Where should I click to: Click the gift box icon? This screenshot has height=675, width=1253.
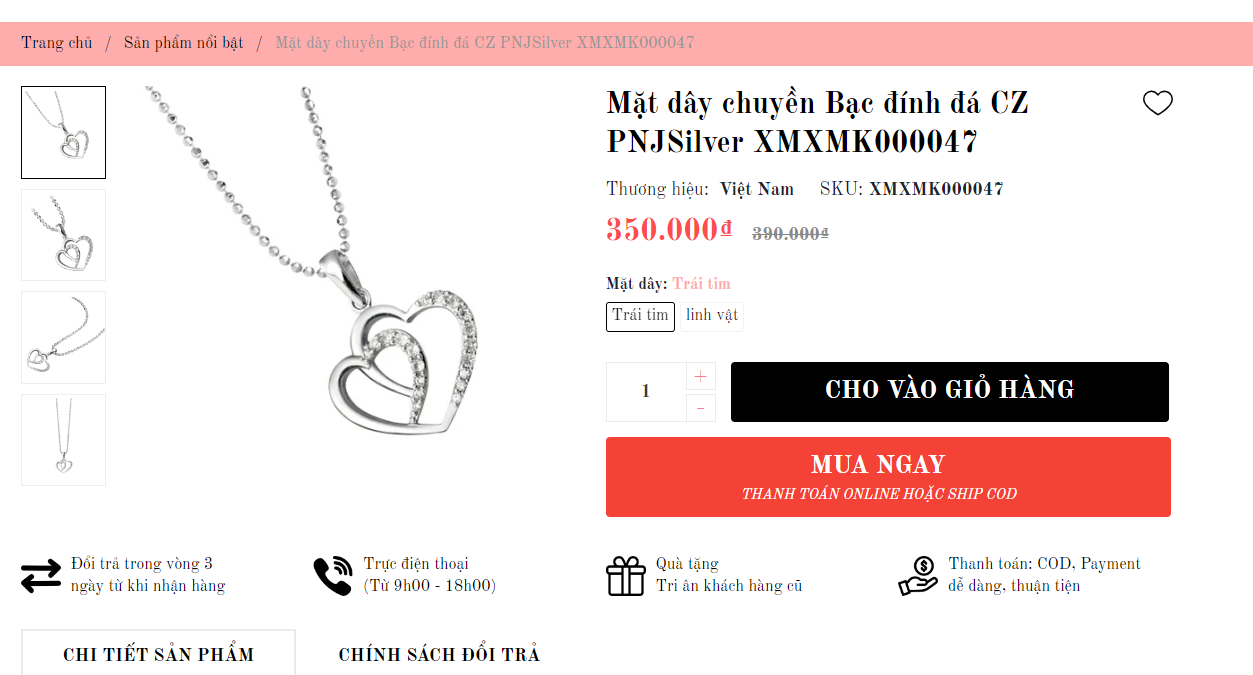626,576
